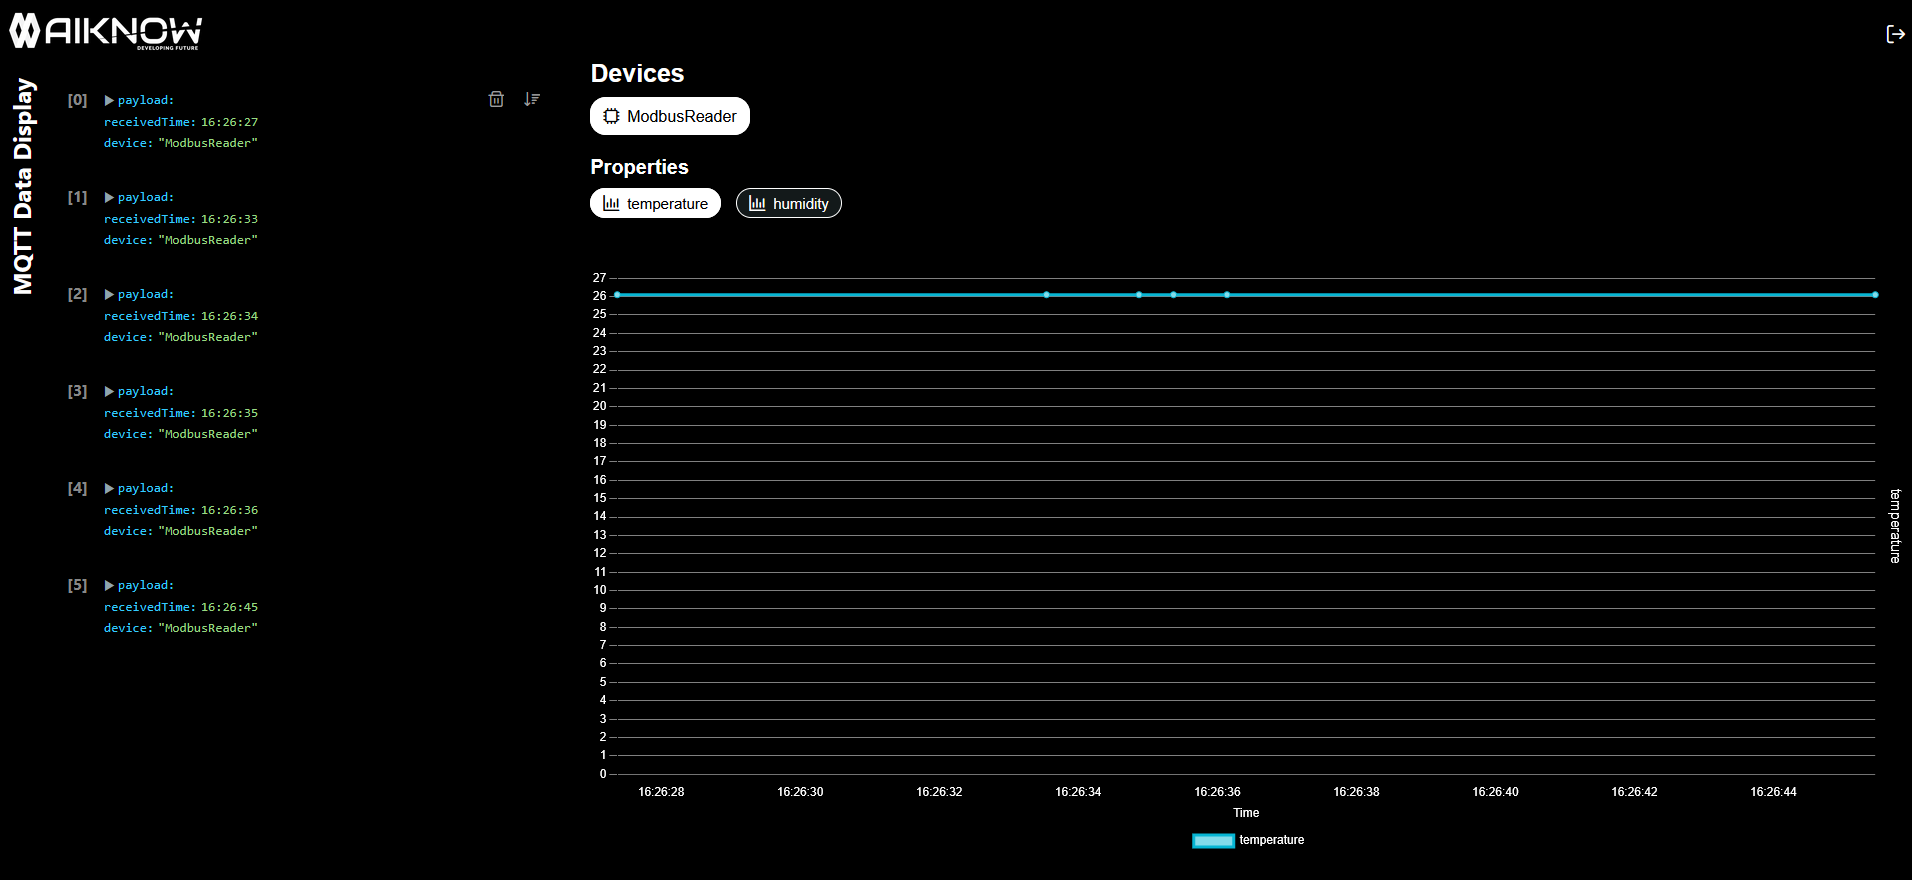Expand payload of message [0]
This screenshot has height=880, width=1912.
coord(109,100)
